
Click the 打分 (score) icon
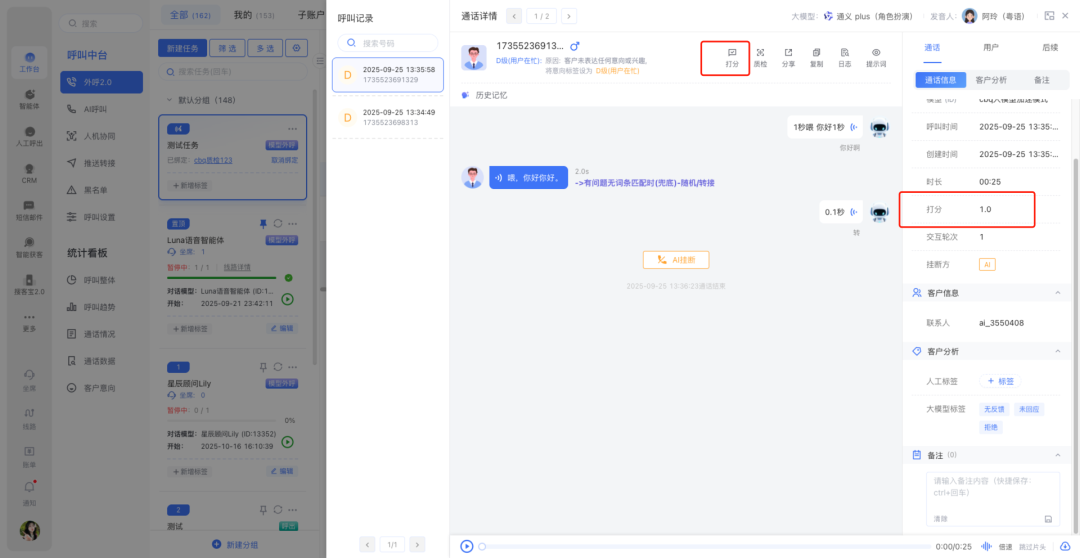pos(732,57)
